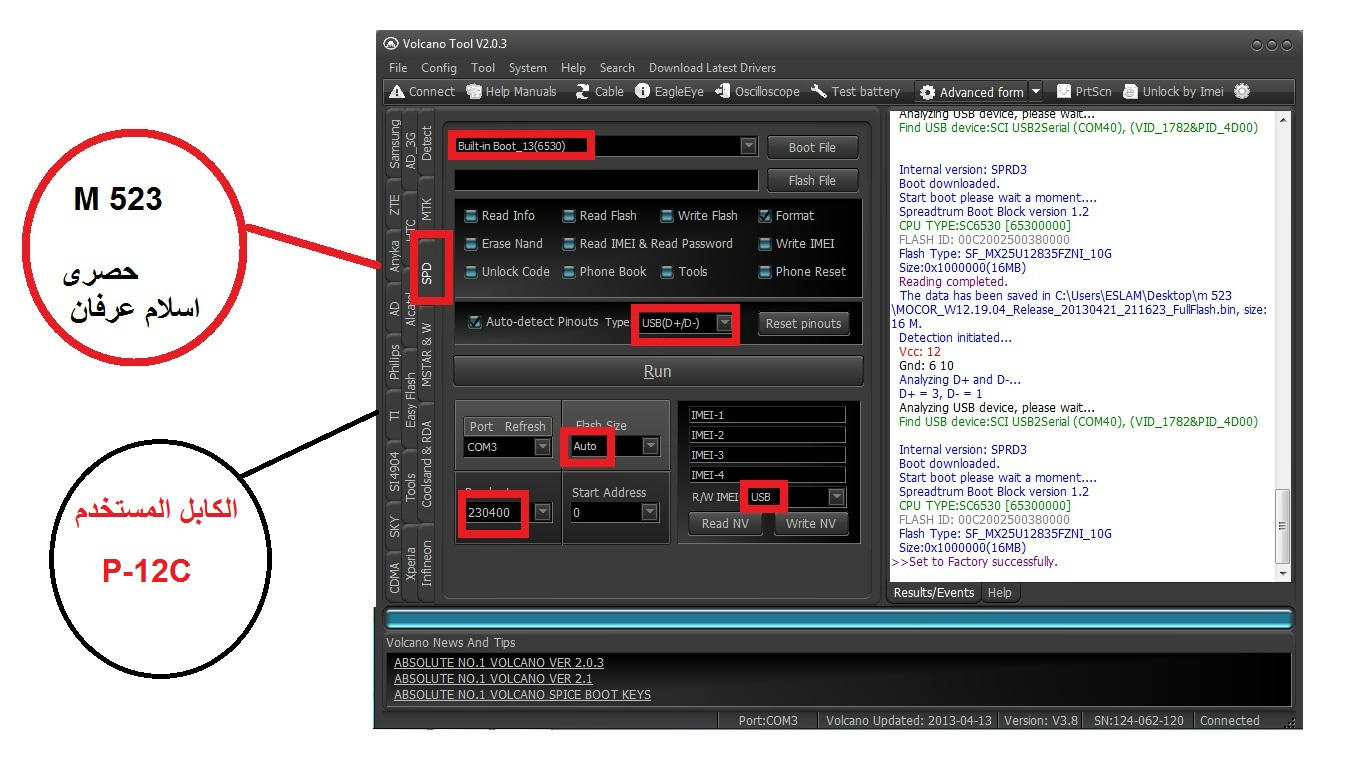The image size is (1366, 768).
Task: Click the IMEI-1 input field
Action: tap(767, 415)
